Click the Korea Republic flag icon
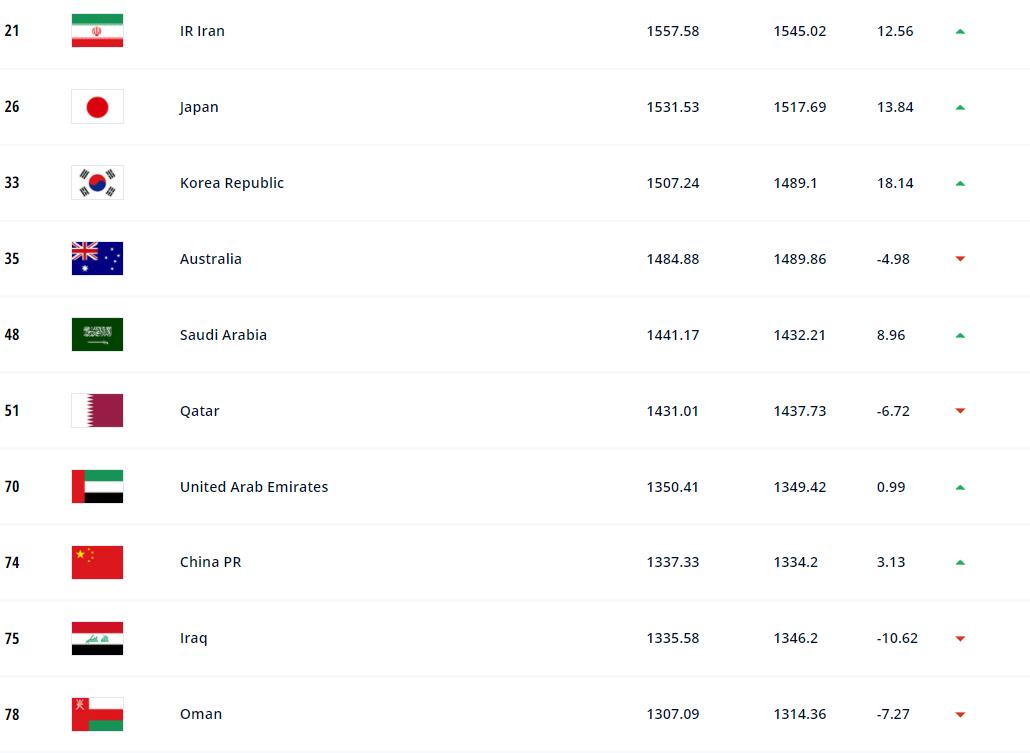Screen dimensions: 1030x753 coord(97,183)
